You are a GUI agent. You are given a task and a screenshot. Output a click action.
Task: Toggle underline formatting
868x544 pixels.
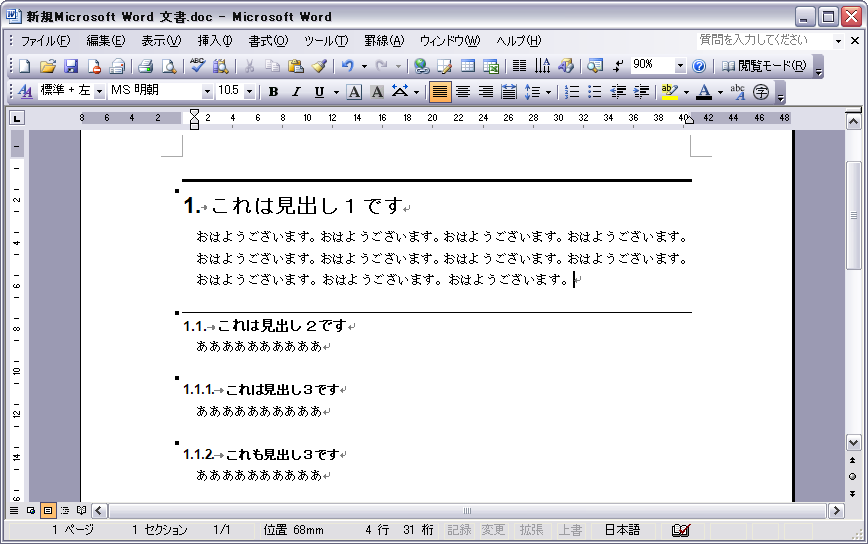click(x=319, y=92)
